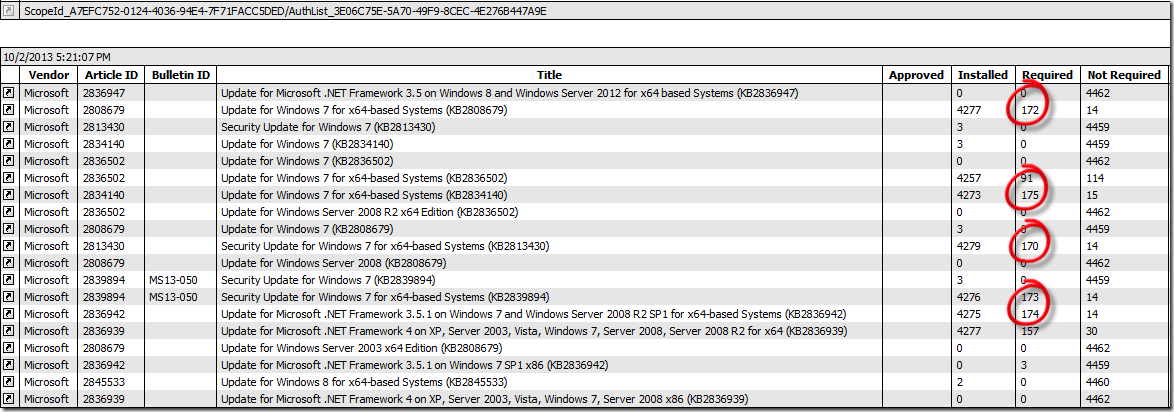
Task: Click the Bulletin ID column header
Action: [x=180, y=75]
